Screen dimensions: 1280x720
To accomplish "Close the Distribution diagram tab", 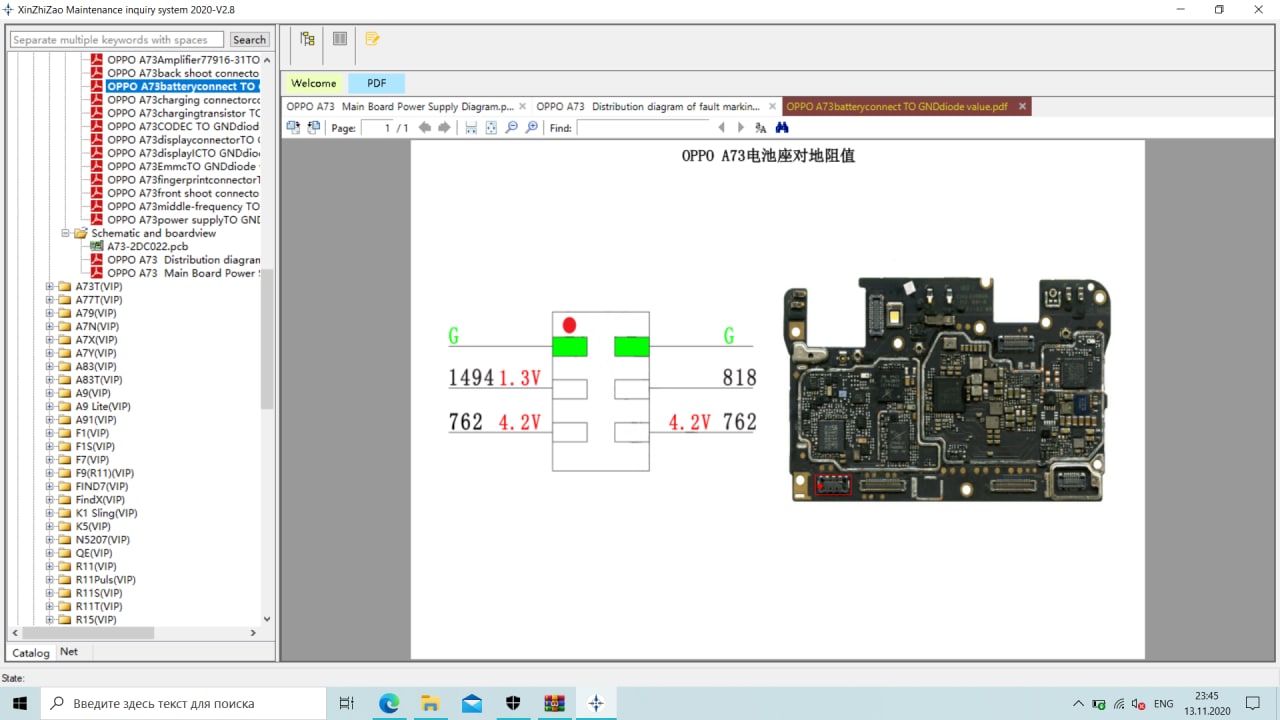I will pos(771,106).
